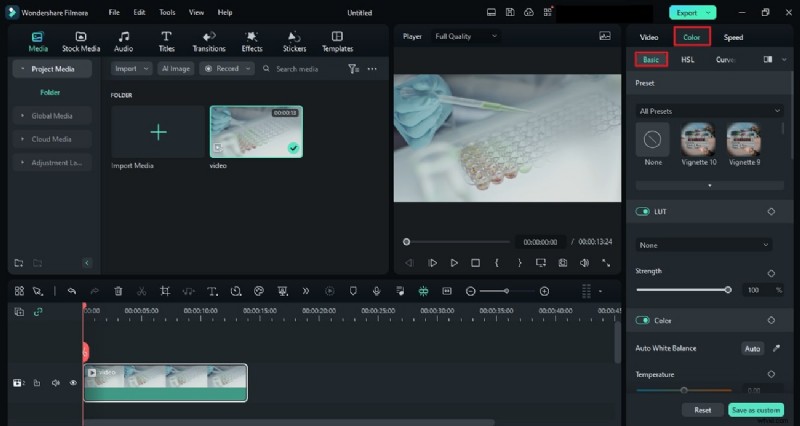The width and height of the screenshot is (800, 426).
Task: Hide the video track with eye icon
Action: pyautogui.click(x=73, y=382)
